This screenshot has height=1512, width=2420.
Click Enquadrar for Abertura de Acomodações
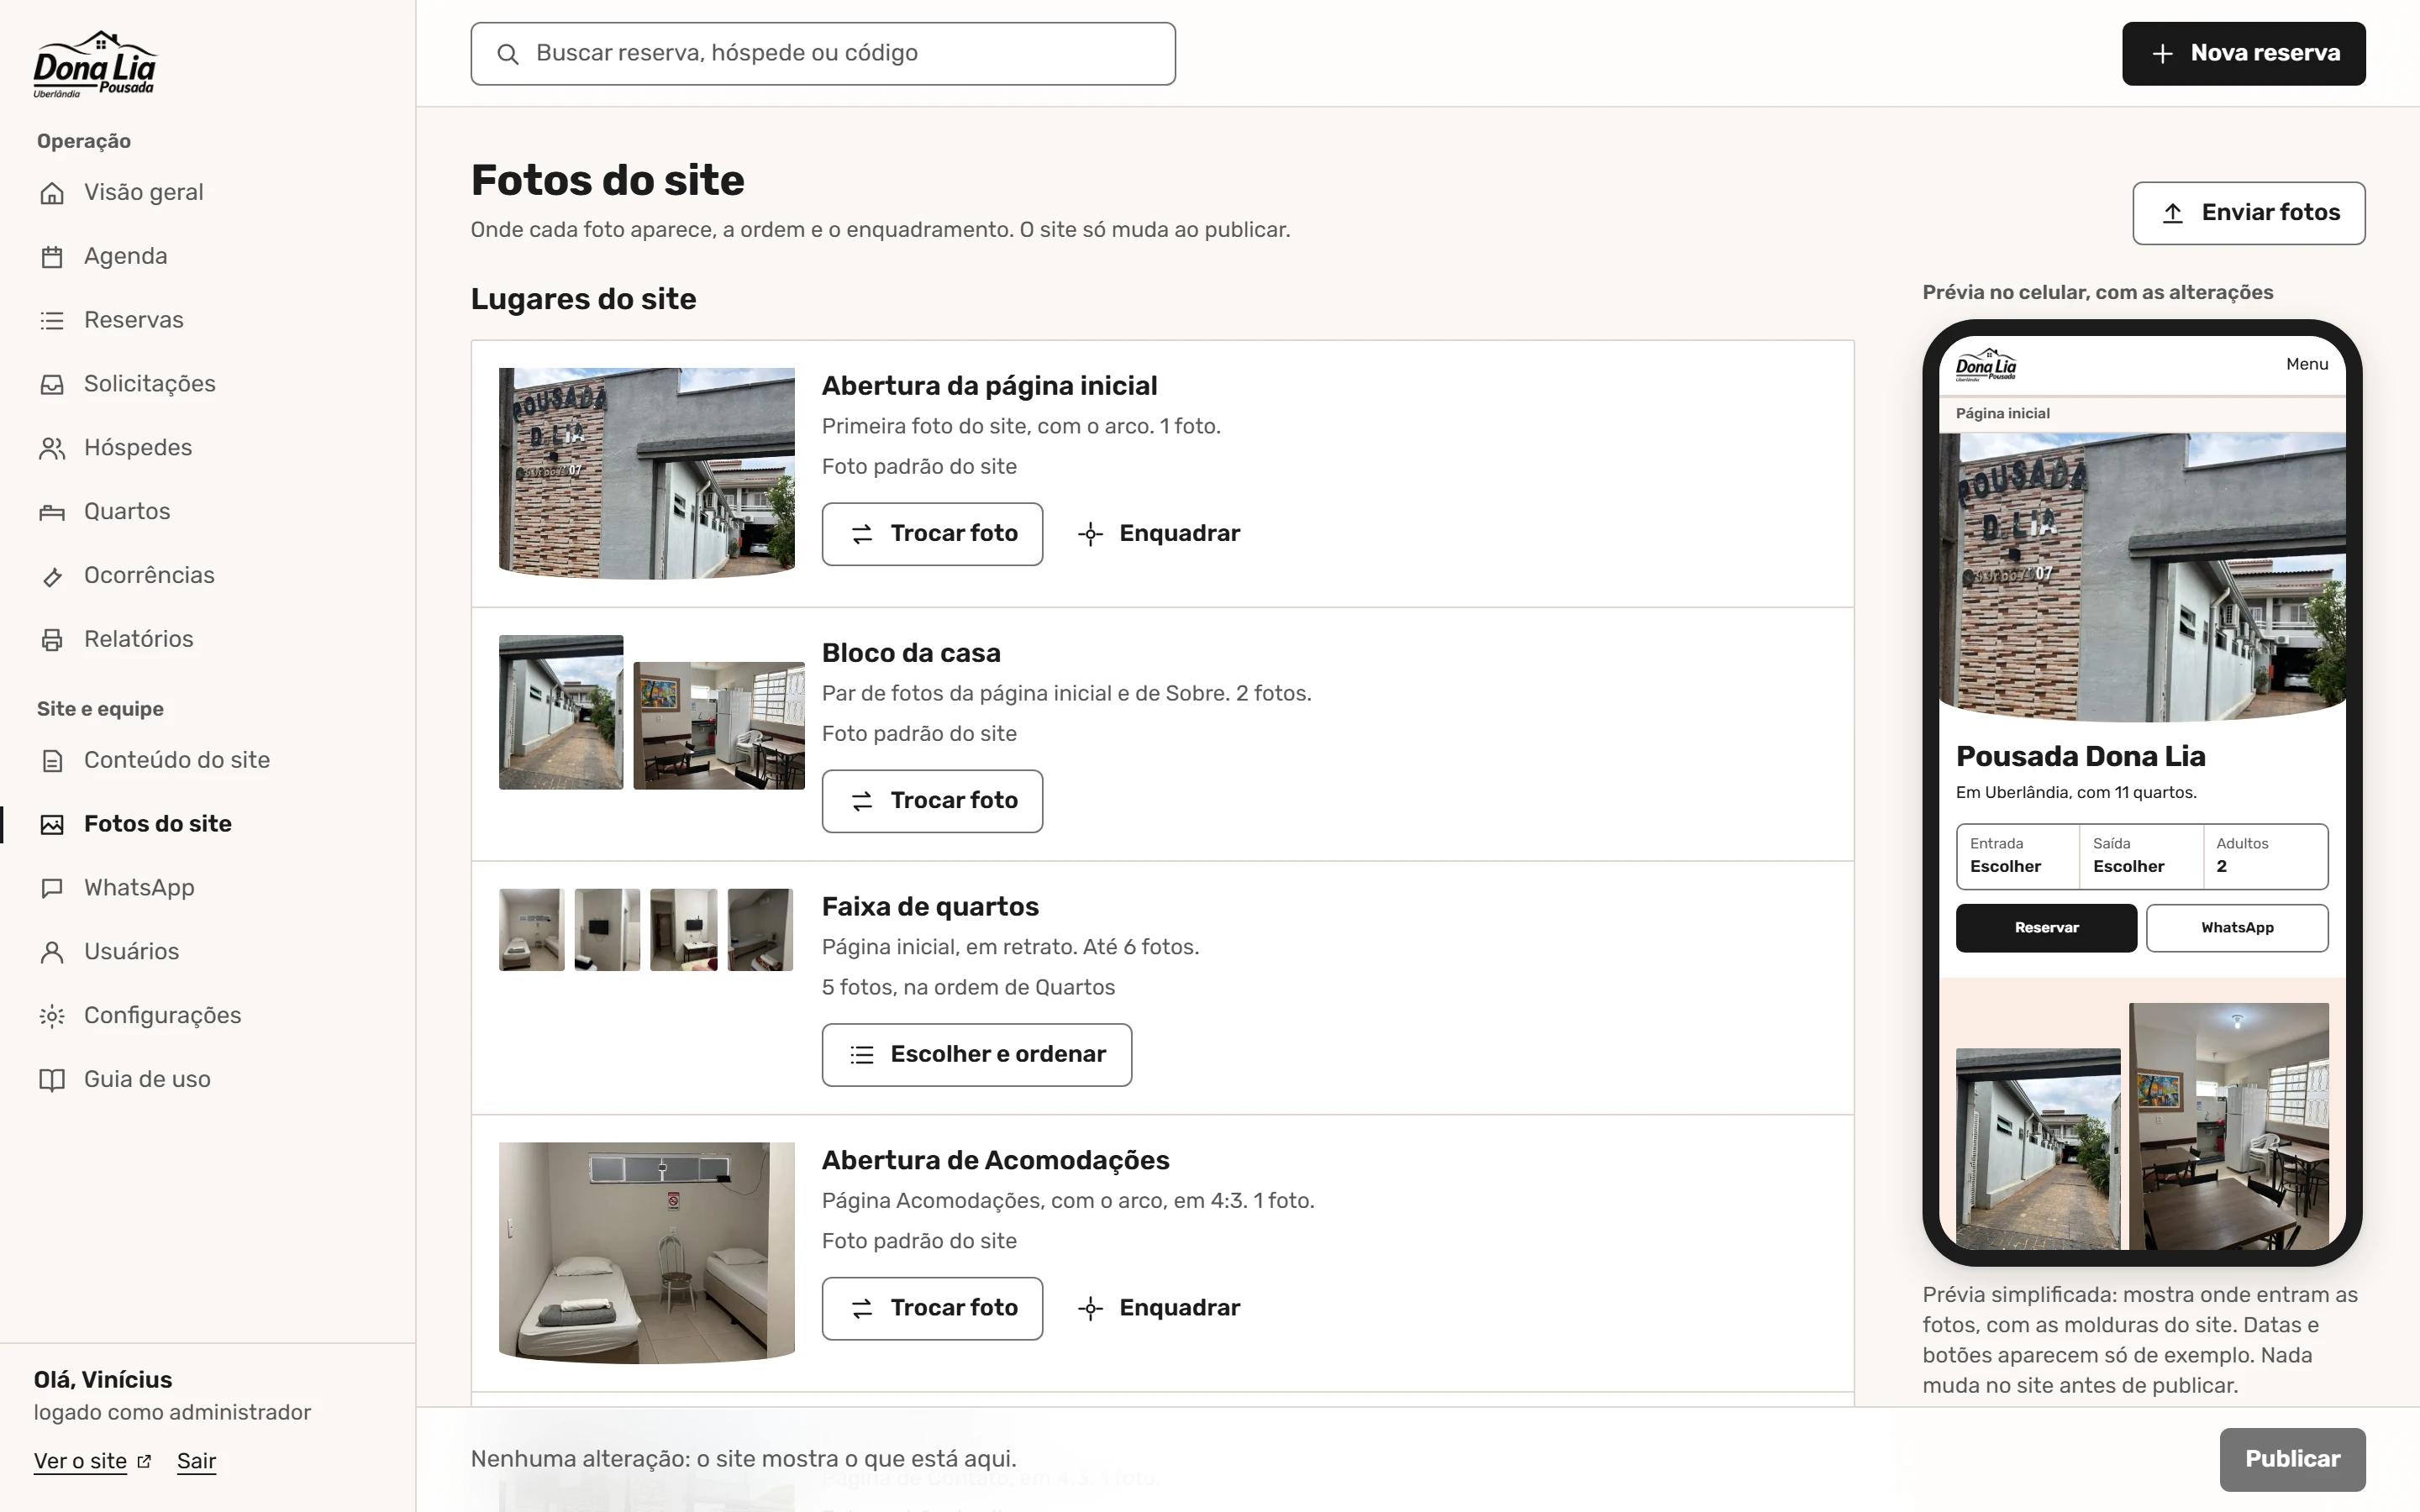[x=1159, y=1309]
